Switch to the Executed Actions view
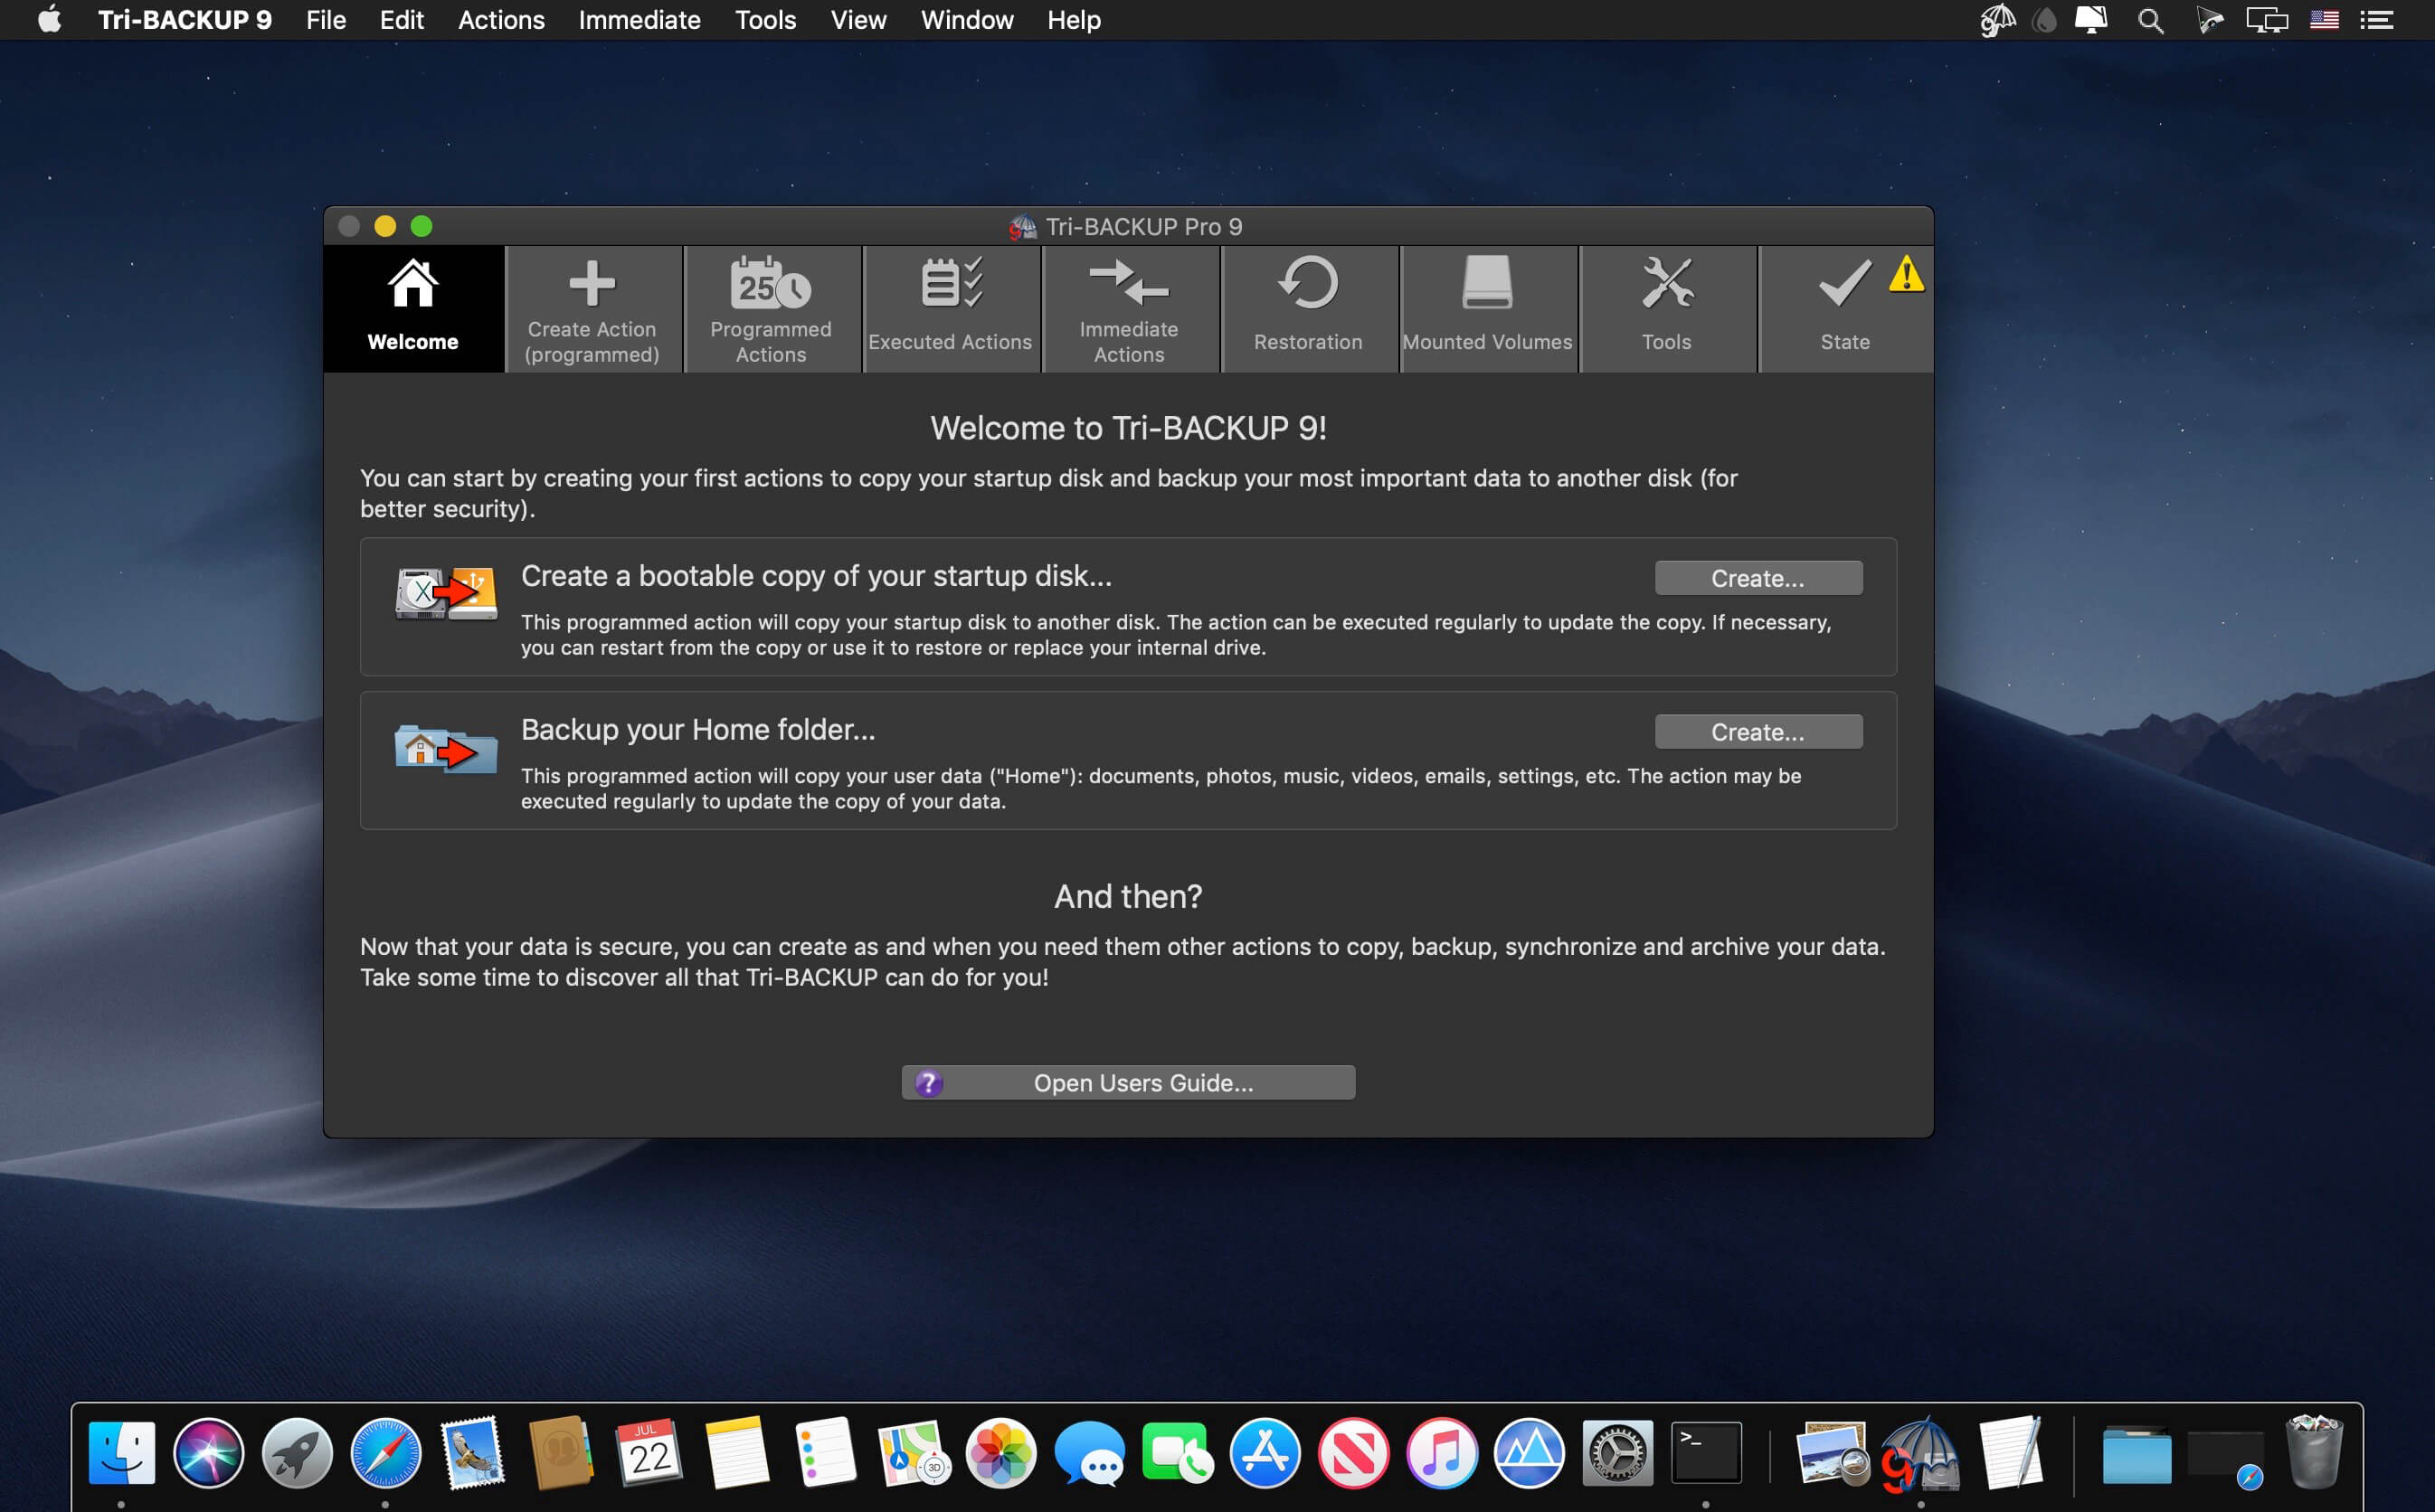 coord(951,307)
